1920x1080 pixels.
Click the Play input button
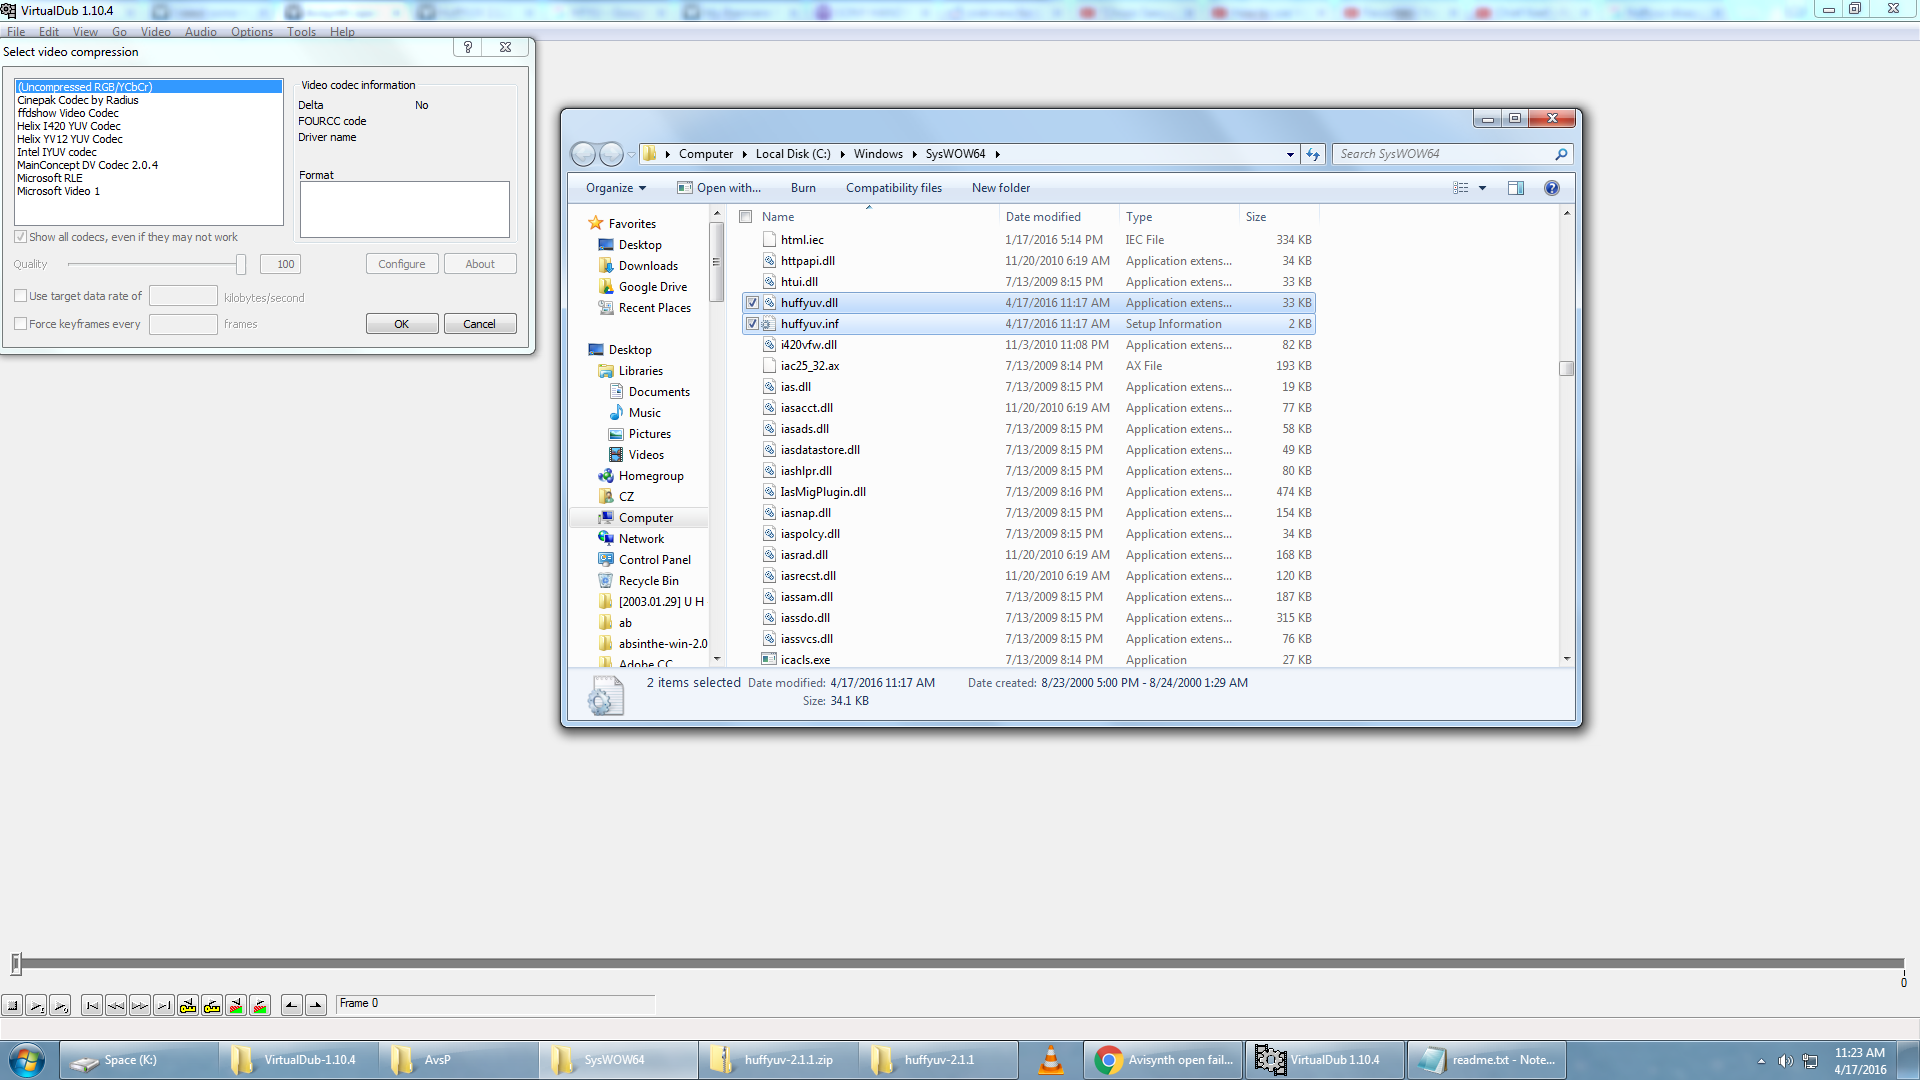point(36,1006)
